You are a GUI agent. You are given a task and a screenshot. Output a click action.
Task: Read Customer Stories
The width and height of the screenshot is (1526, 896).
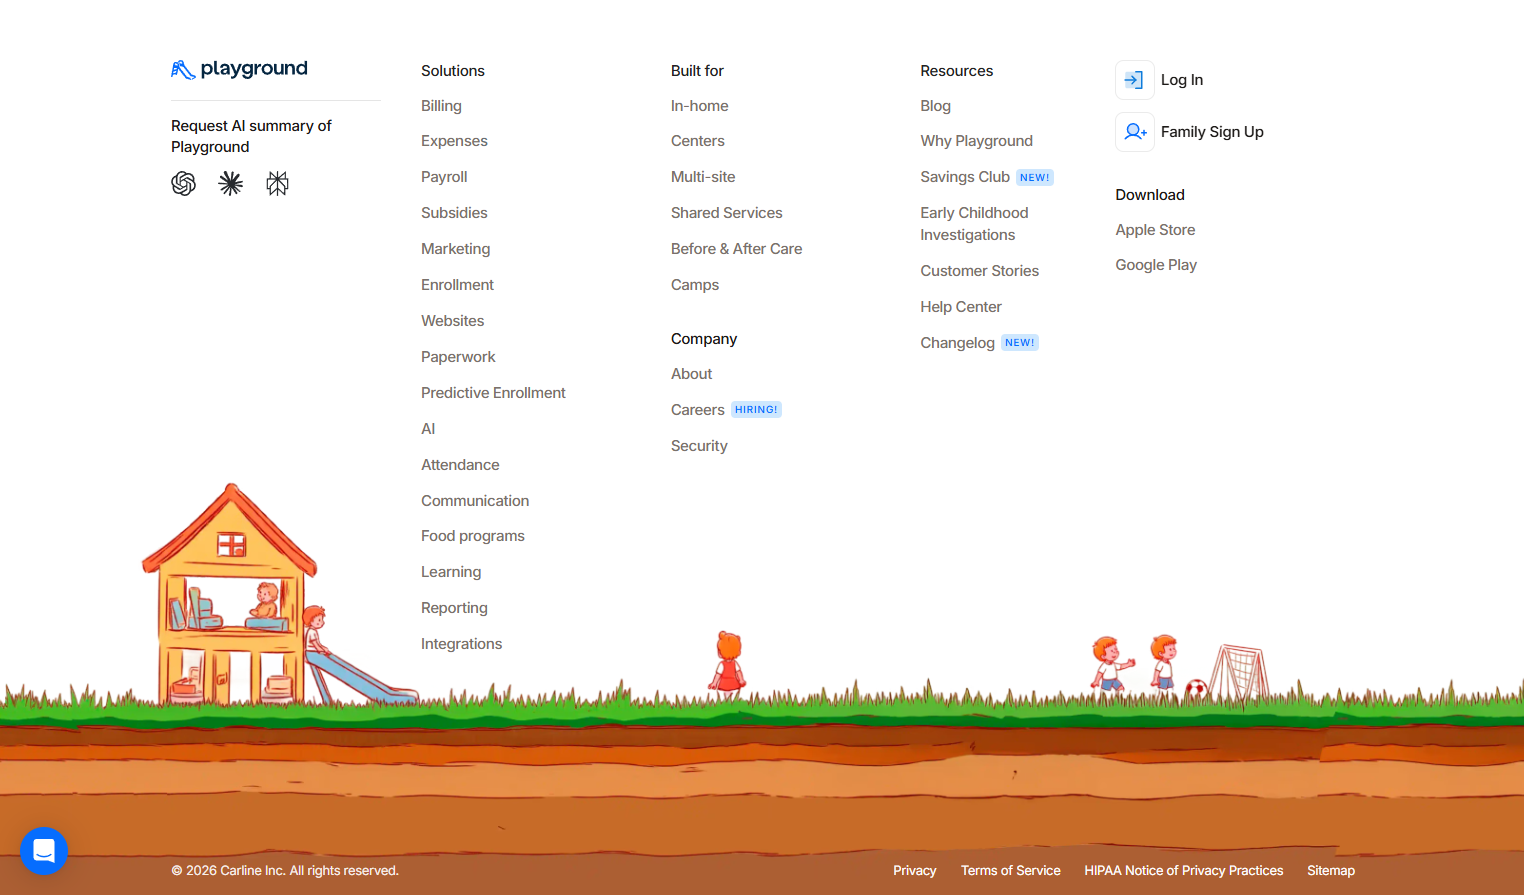click(979, 271)
